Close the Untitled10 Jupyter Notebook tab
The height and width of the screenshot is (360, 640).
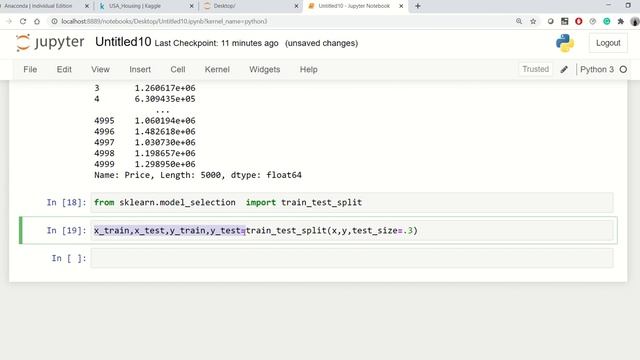[x=401, y=6]
